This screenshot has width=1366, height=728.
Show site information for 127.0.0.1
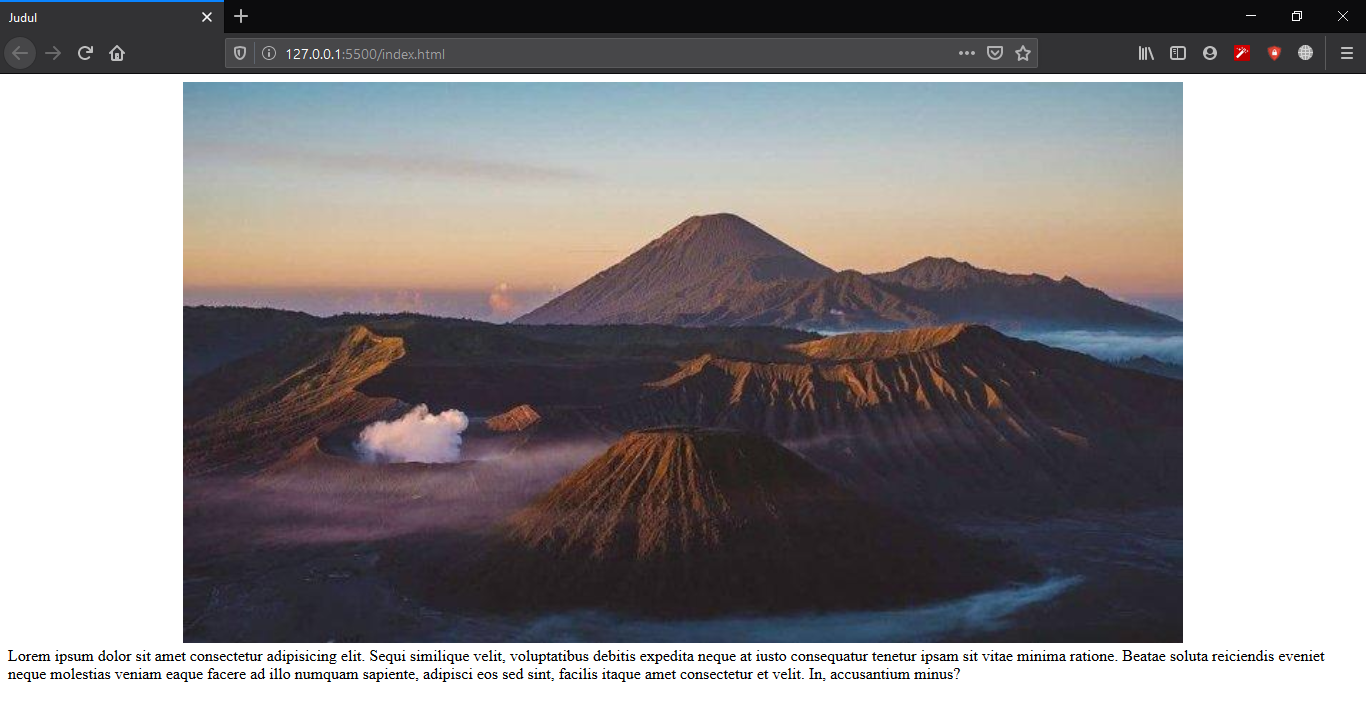coord(268,53)
